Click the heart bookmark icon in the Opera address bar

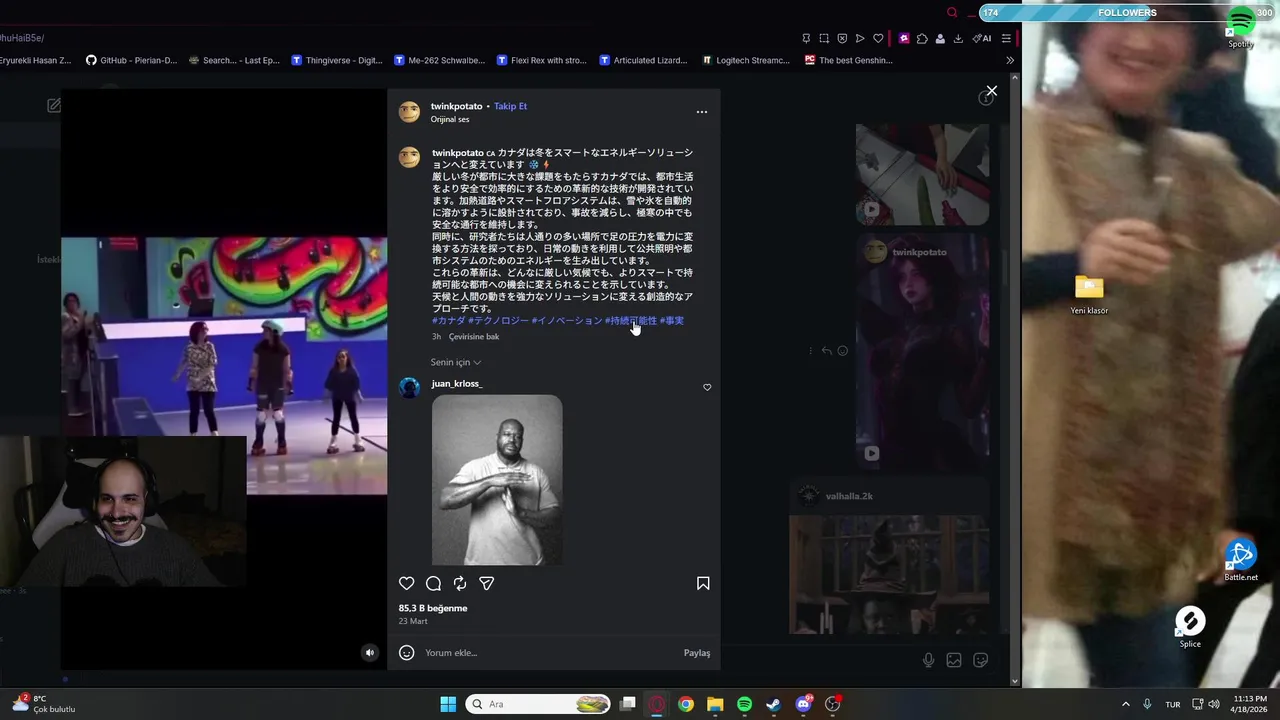point(878,38)
